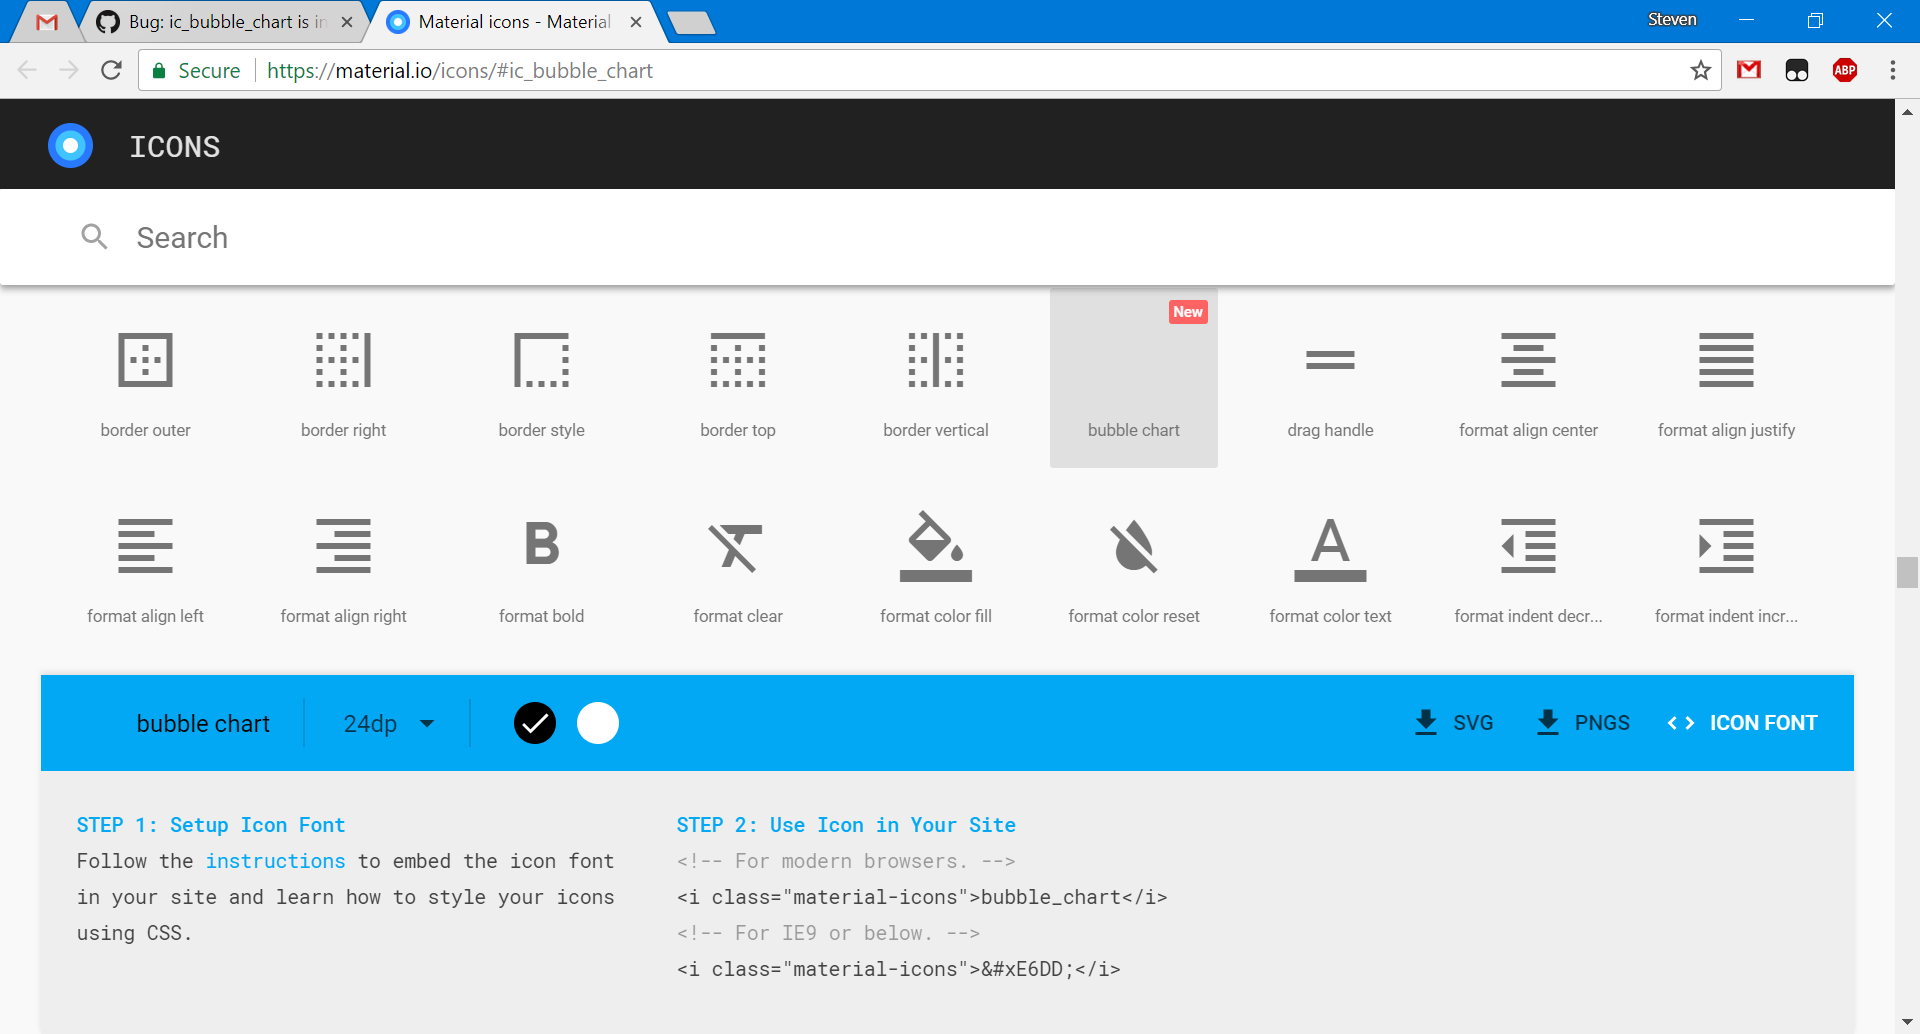This screenshot has height=1034, width=1920.
Task: Download the bubble chart SVG
Action: point(1454,723)
